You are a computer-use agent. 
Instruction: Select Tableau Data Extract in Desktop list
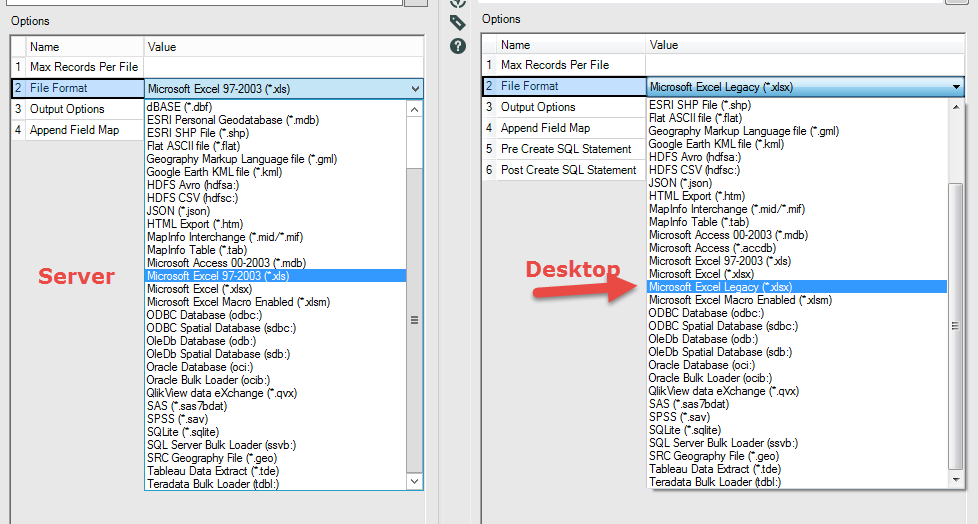click(x=715, y=469)
